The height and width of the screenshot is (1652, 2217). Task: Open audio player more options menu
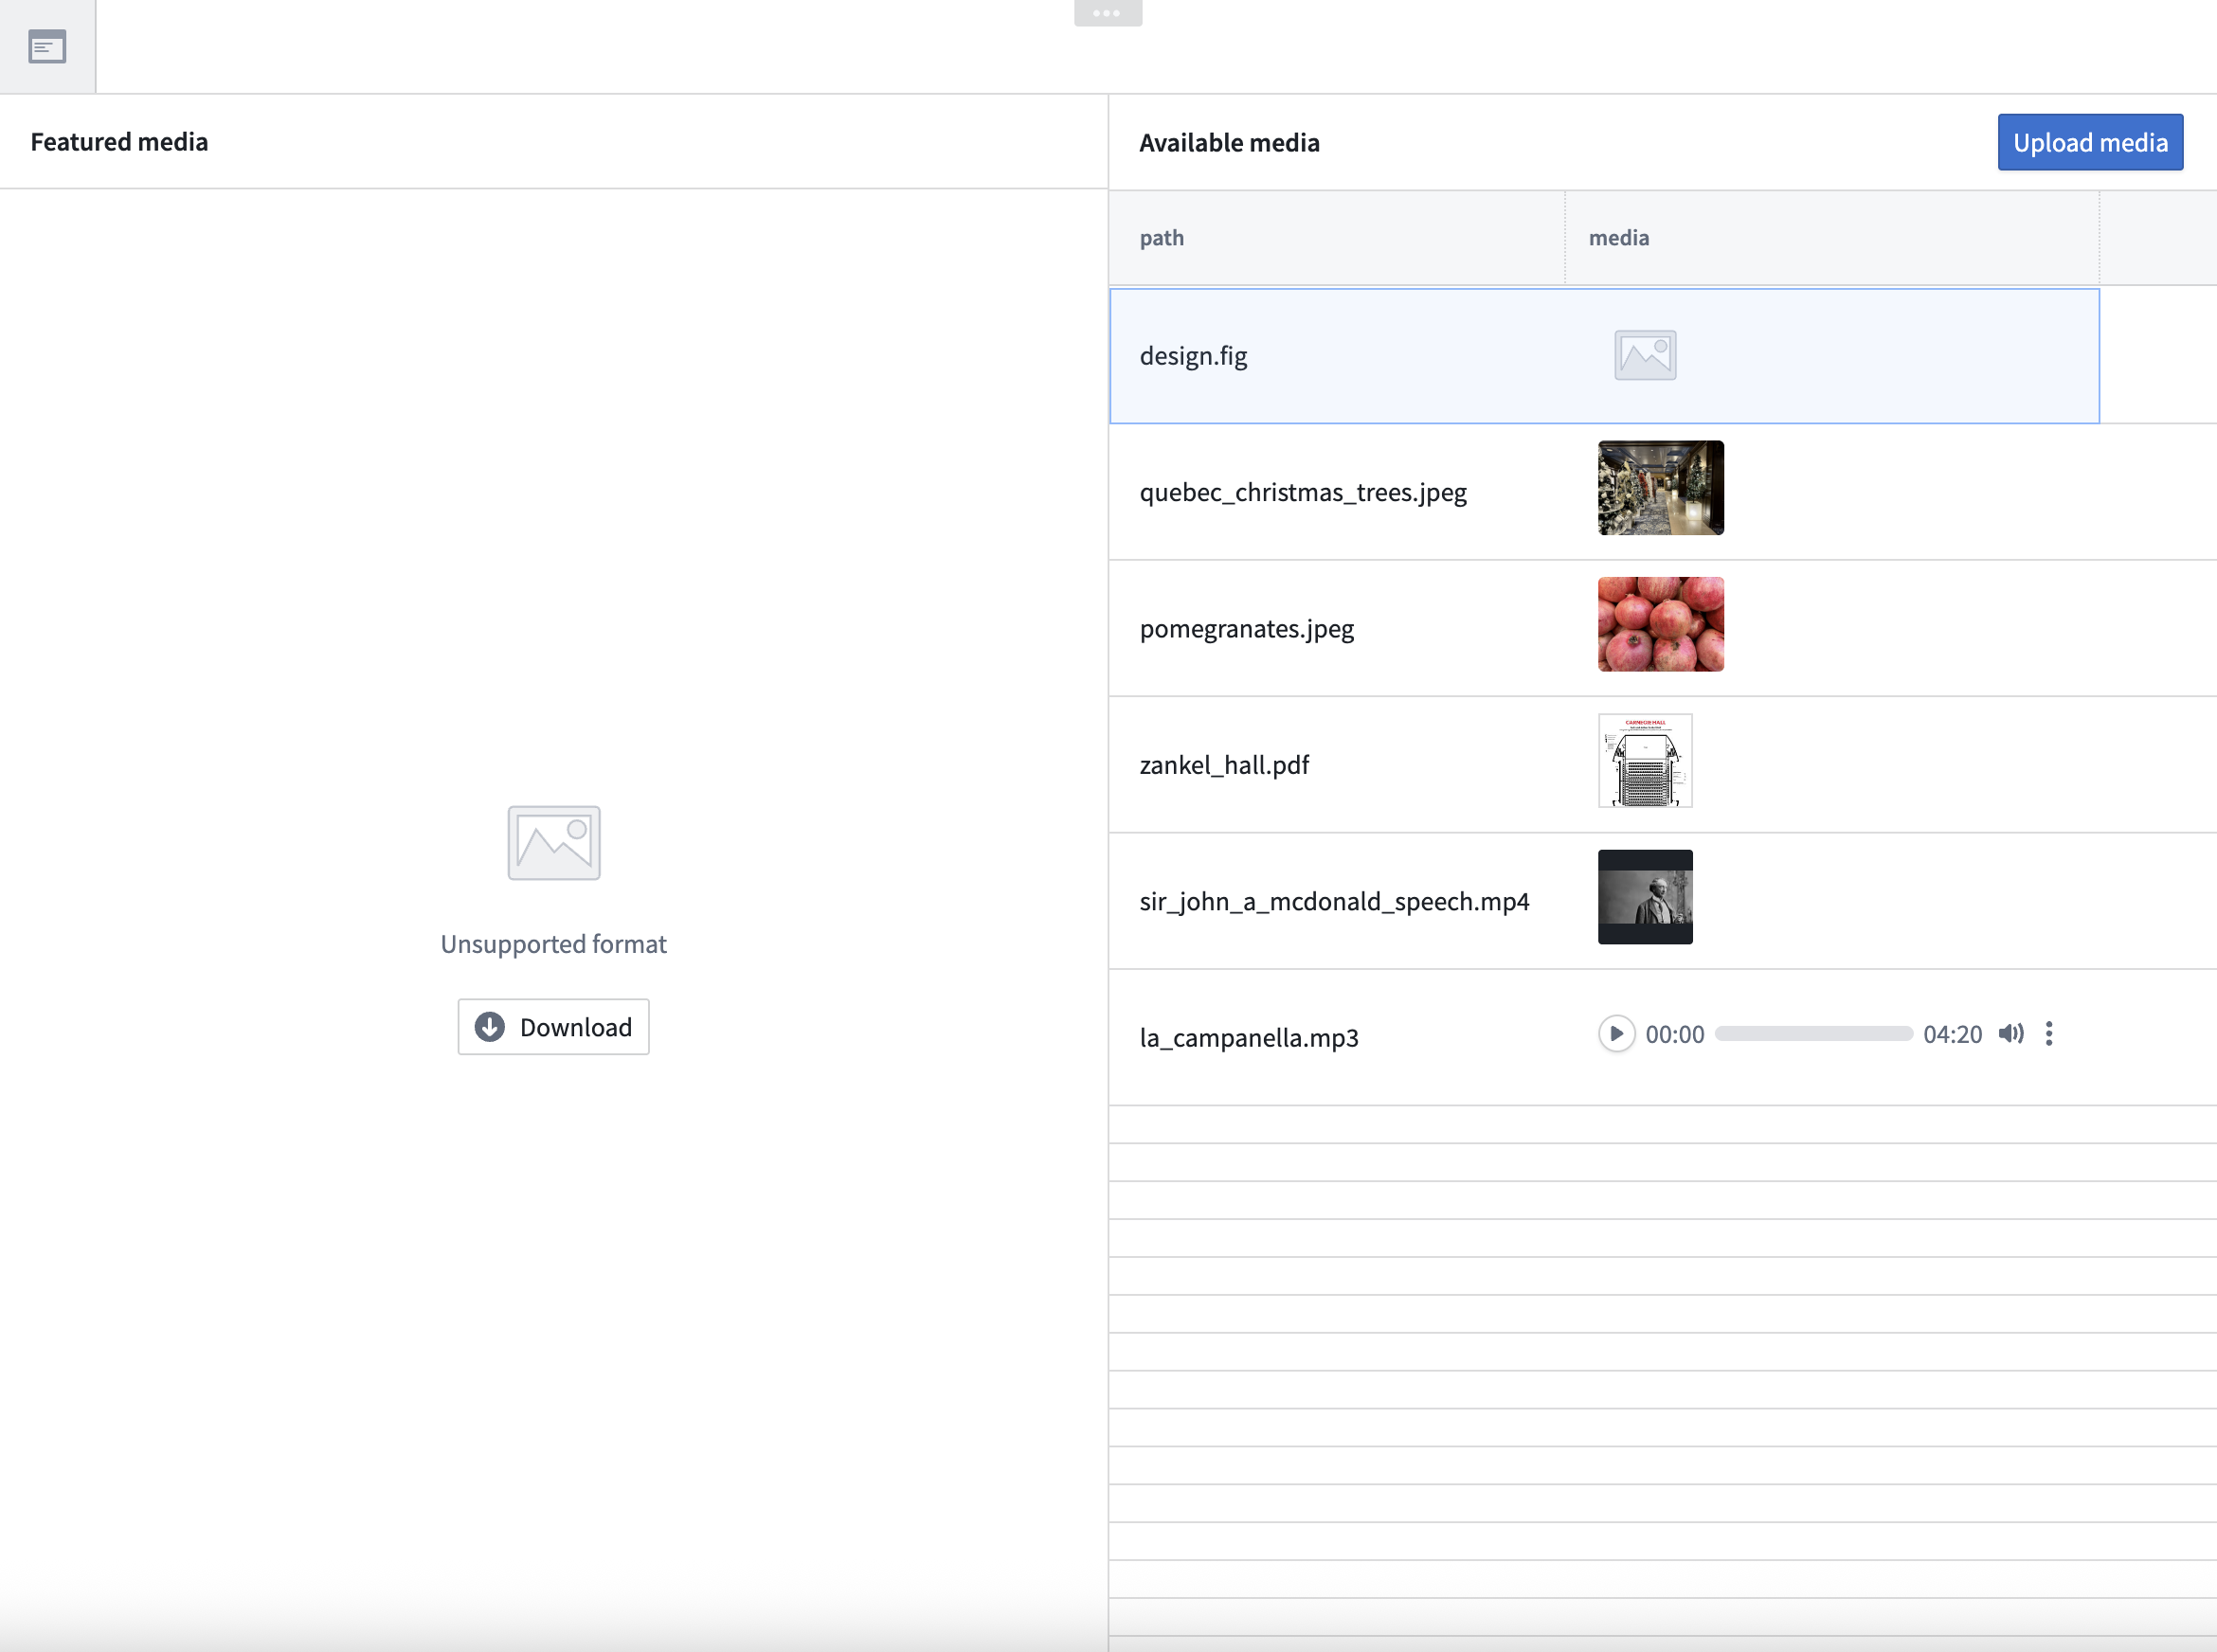click(x=2049, y=1034)
